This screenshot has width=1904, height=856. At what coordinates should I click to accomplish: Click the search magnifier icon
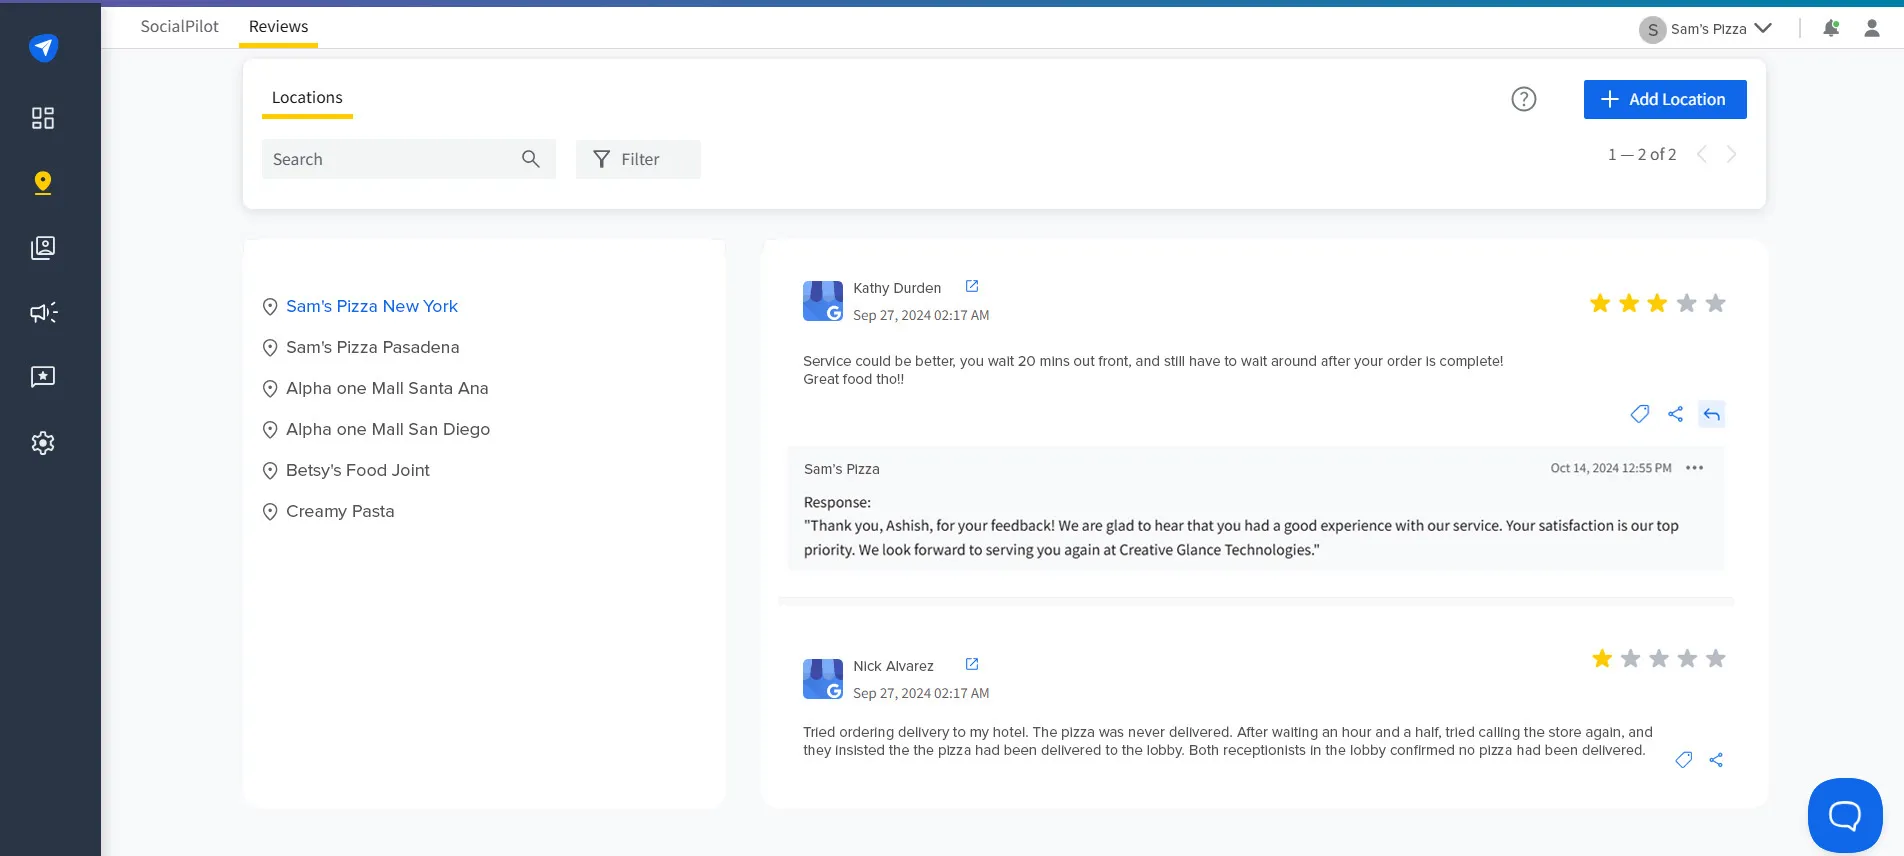[x=531, y=159]
